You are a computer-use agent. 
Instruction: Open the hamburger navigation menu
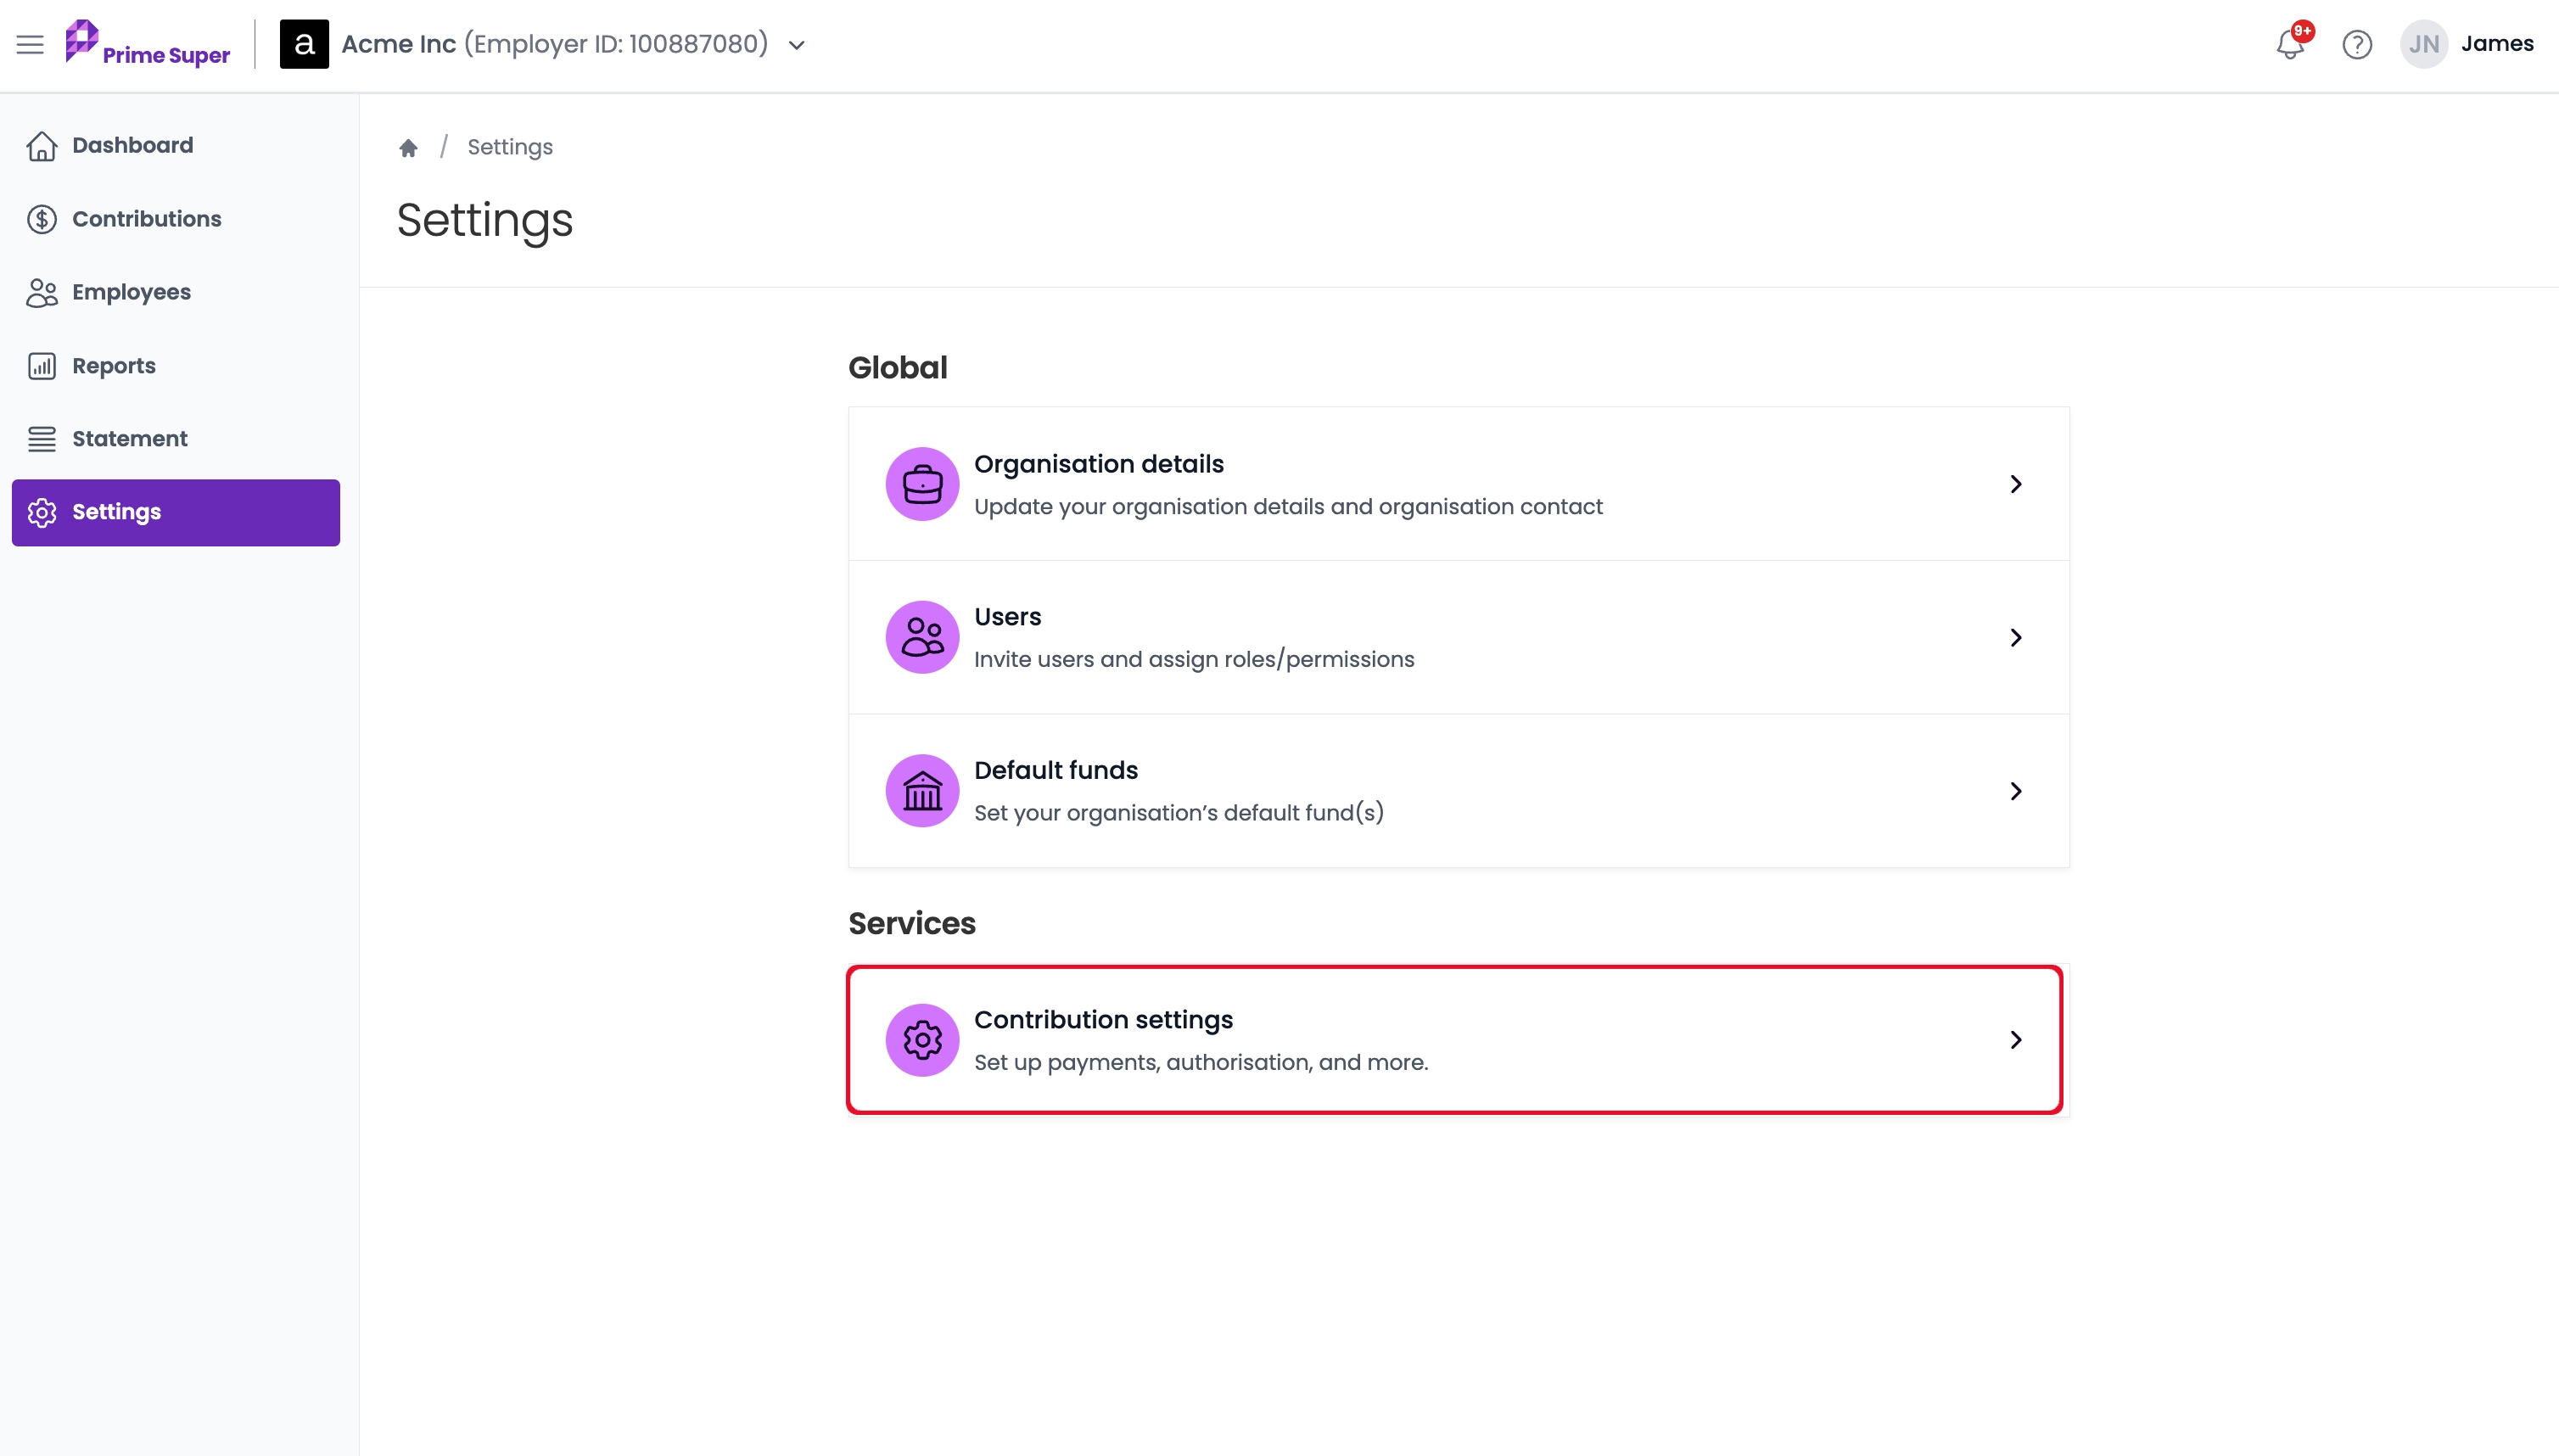click(x=30, y=44)
